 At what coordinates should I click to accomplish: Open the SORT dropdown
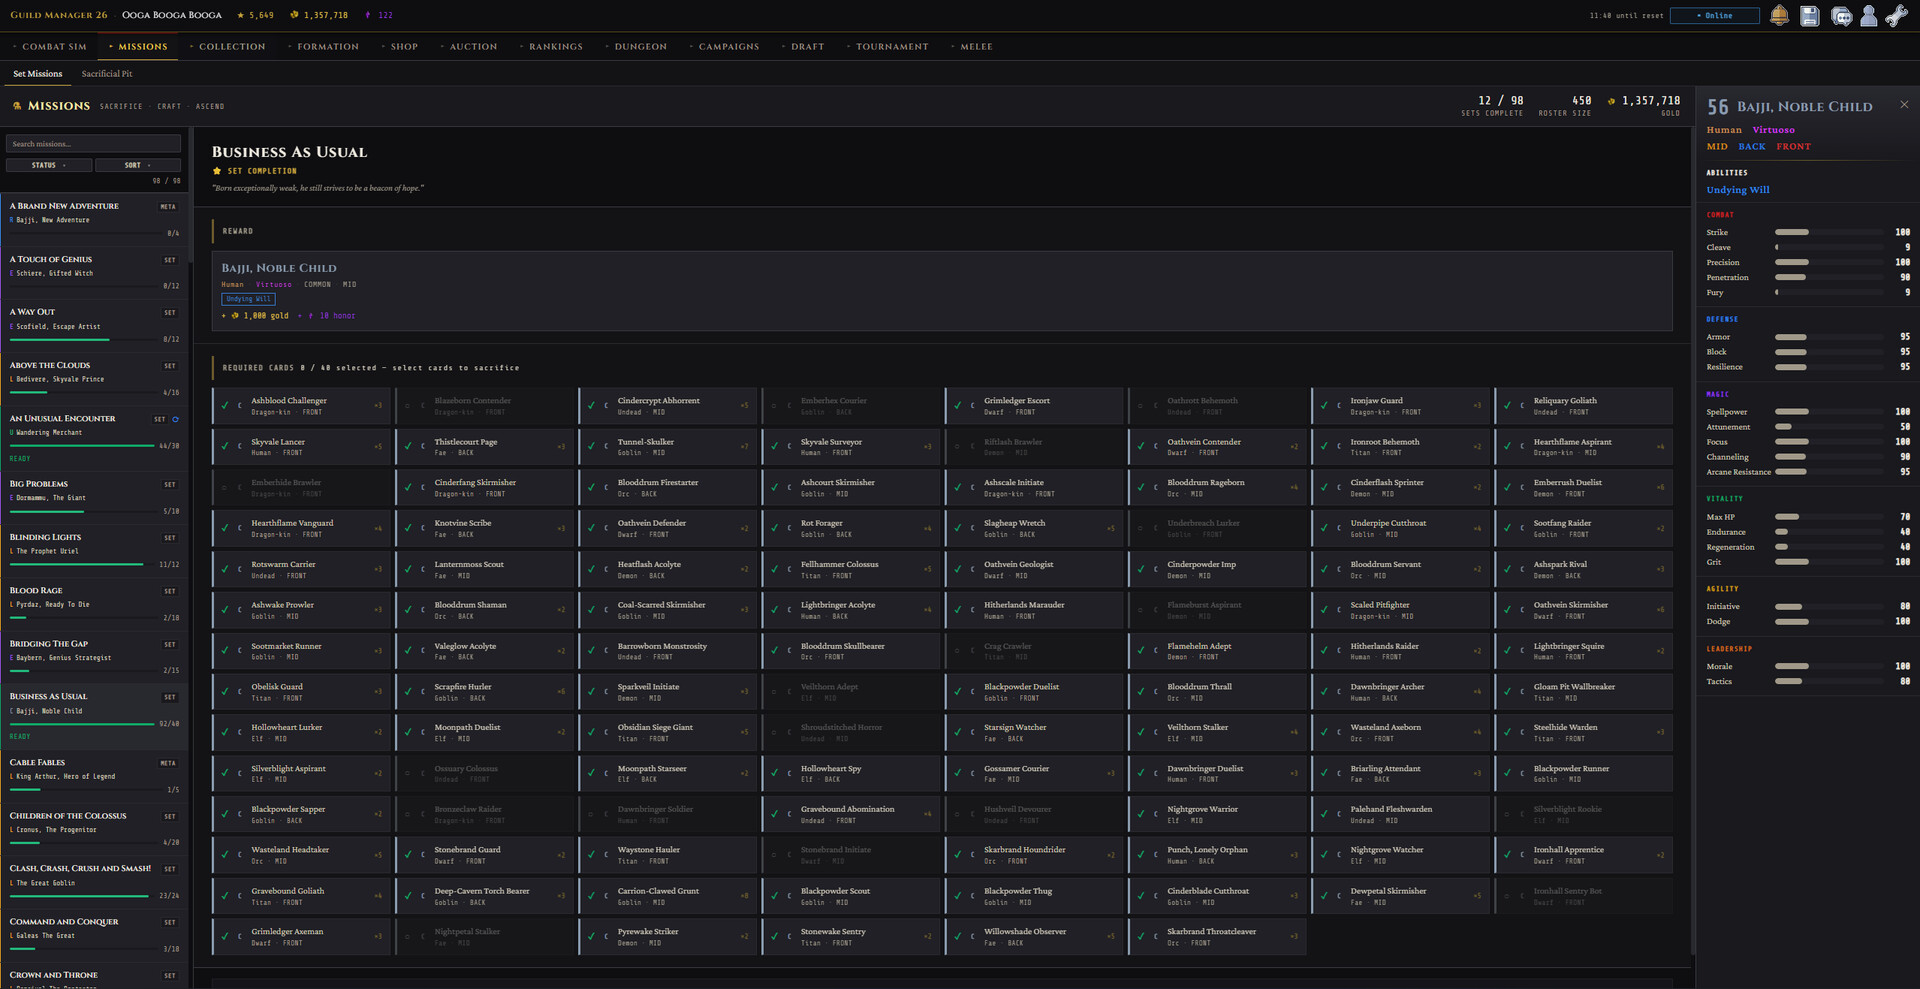point(137,164)
